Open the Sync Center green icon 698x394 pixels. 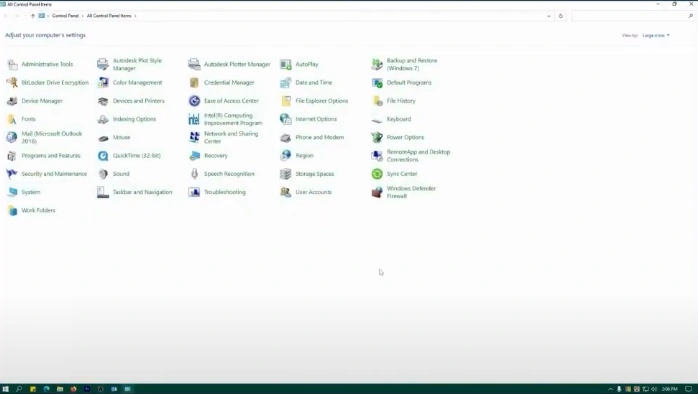(x=377, y=174)
